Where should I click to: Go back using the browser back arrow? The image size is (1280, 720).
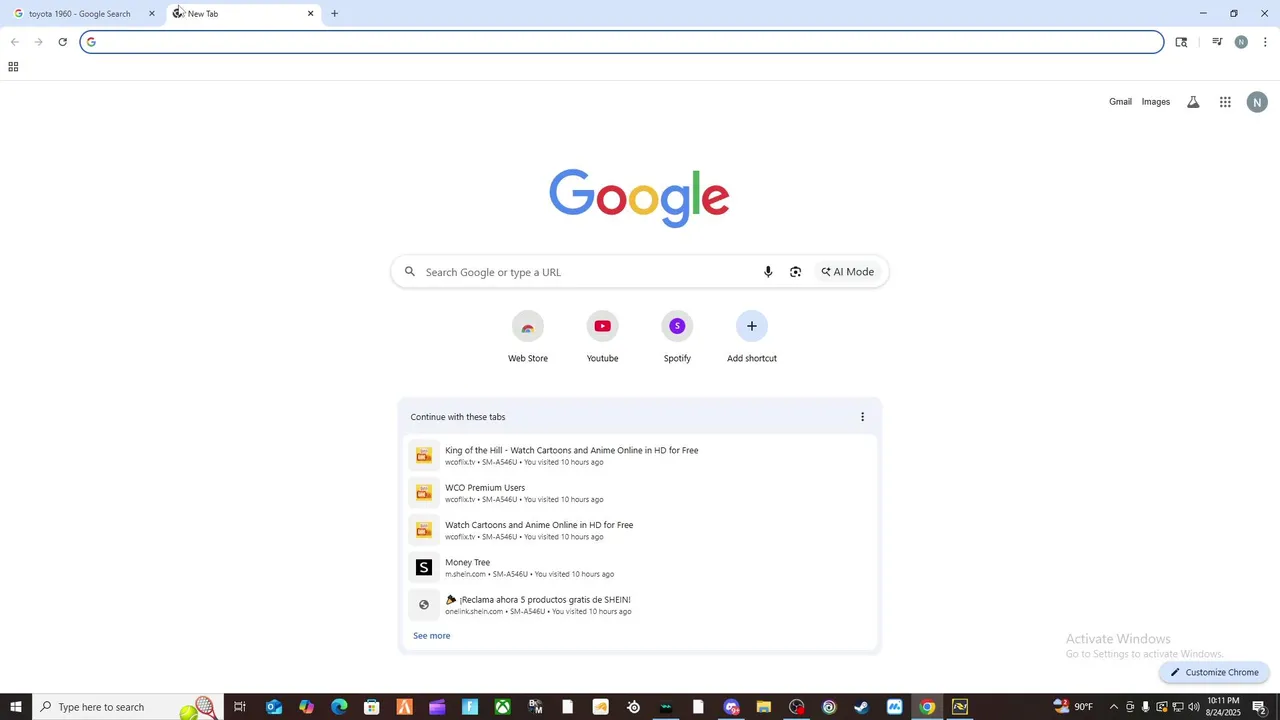pyautogui.click(x=14, y=42)
